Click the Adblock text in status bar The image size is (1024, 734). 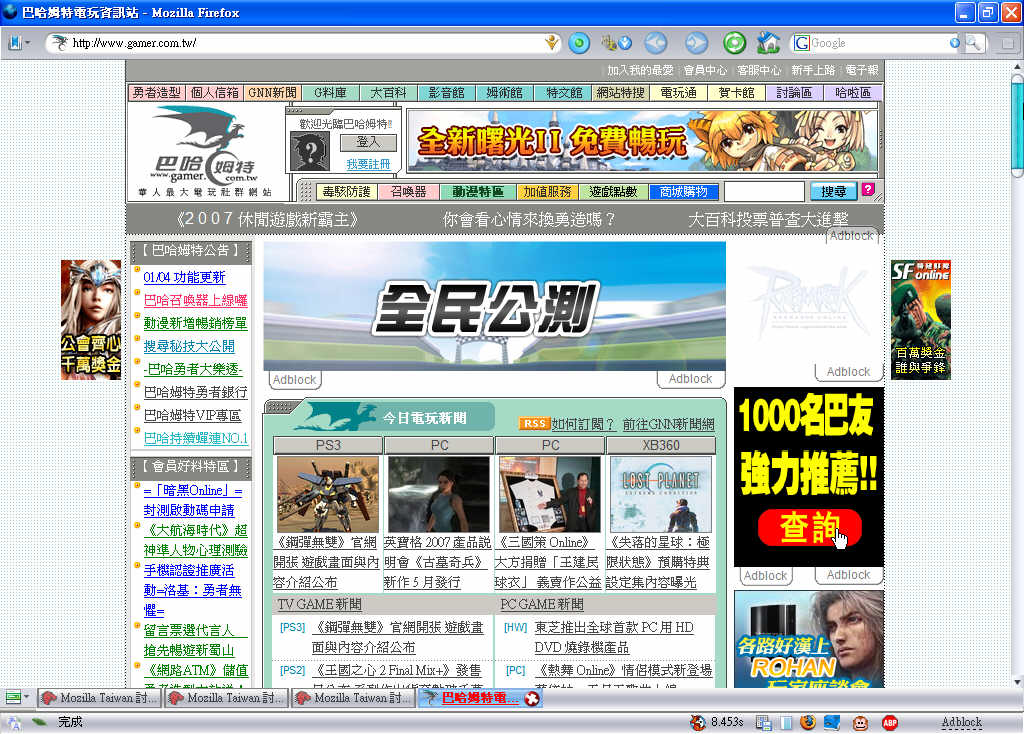point(961,722)
